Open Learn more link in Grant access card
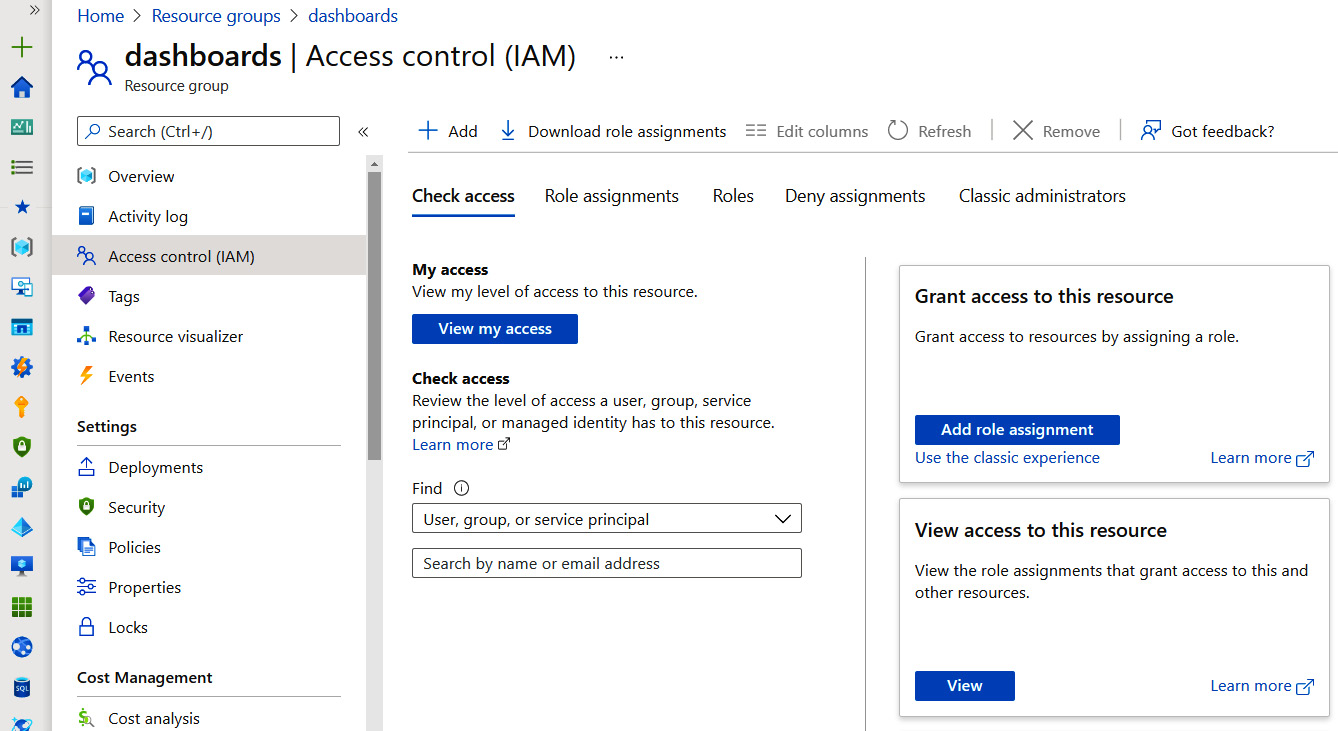Screen dimensions: 1338x731 1262,458
